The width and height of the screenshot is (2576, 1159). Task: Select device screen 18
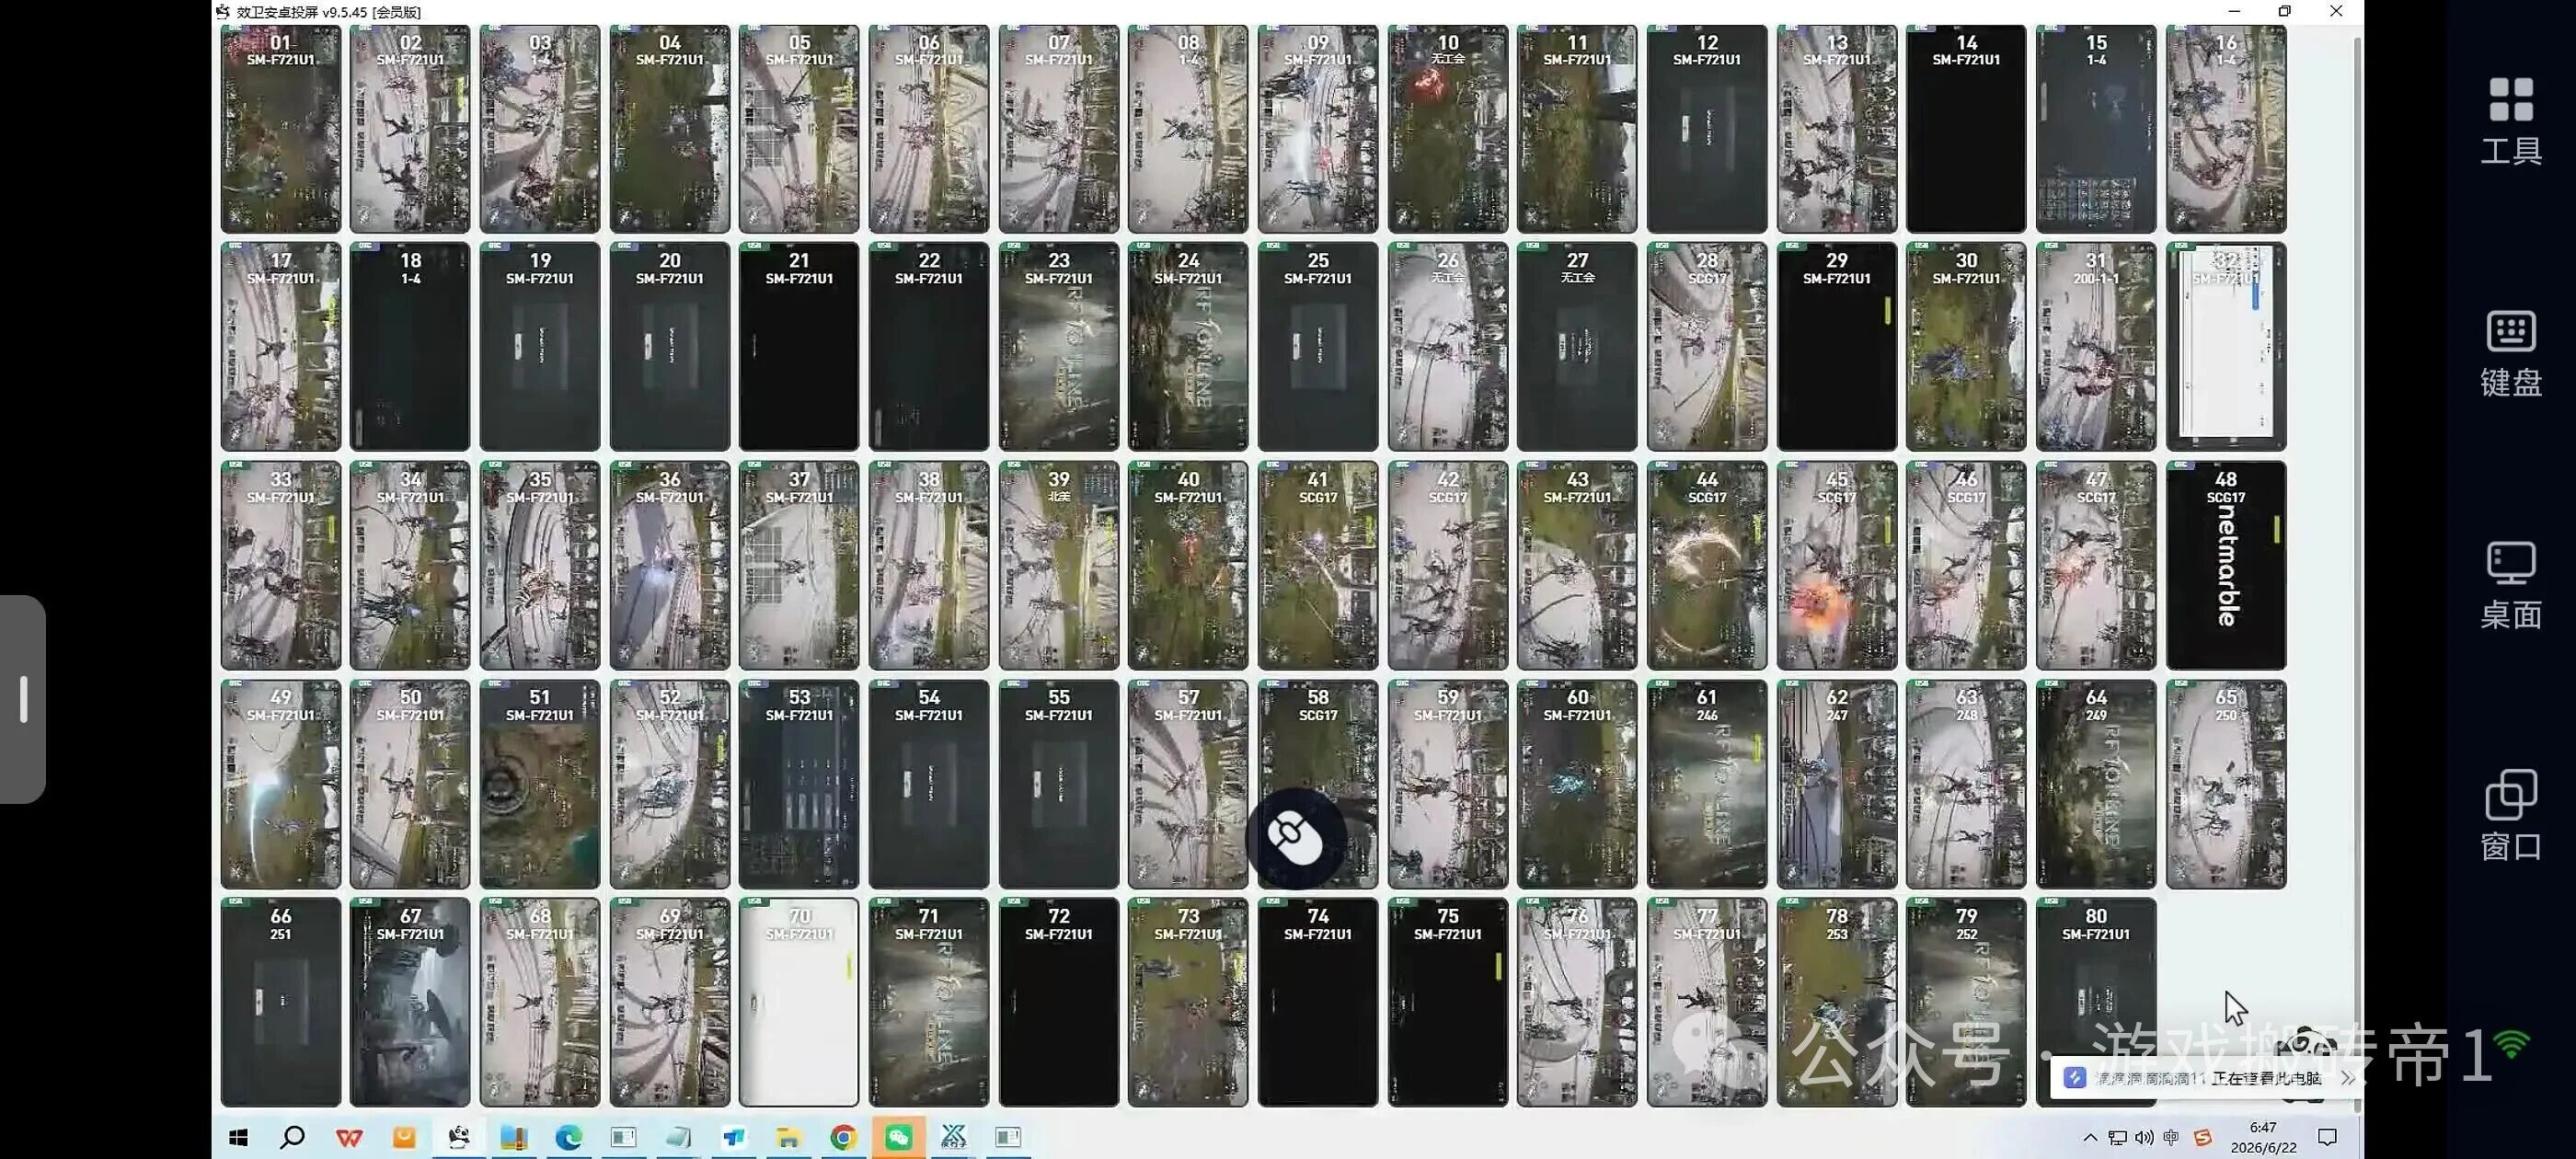point(410,346)
